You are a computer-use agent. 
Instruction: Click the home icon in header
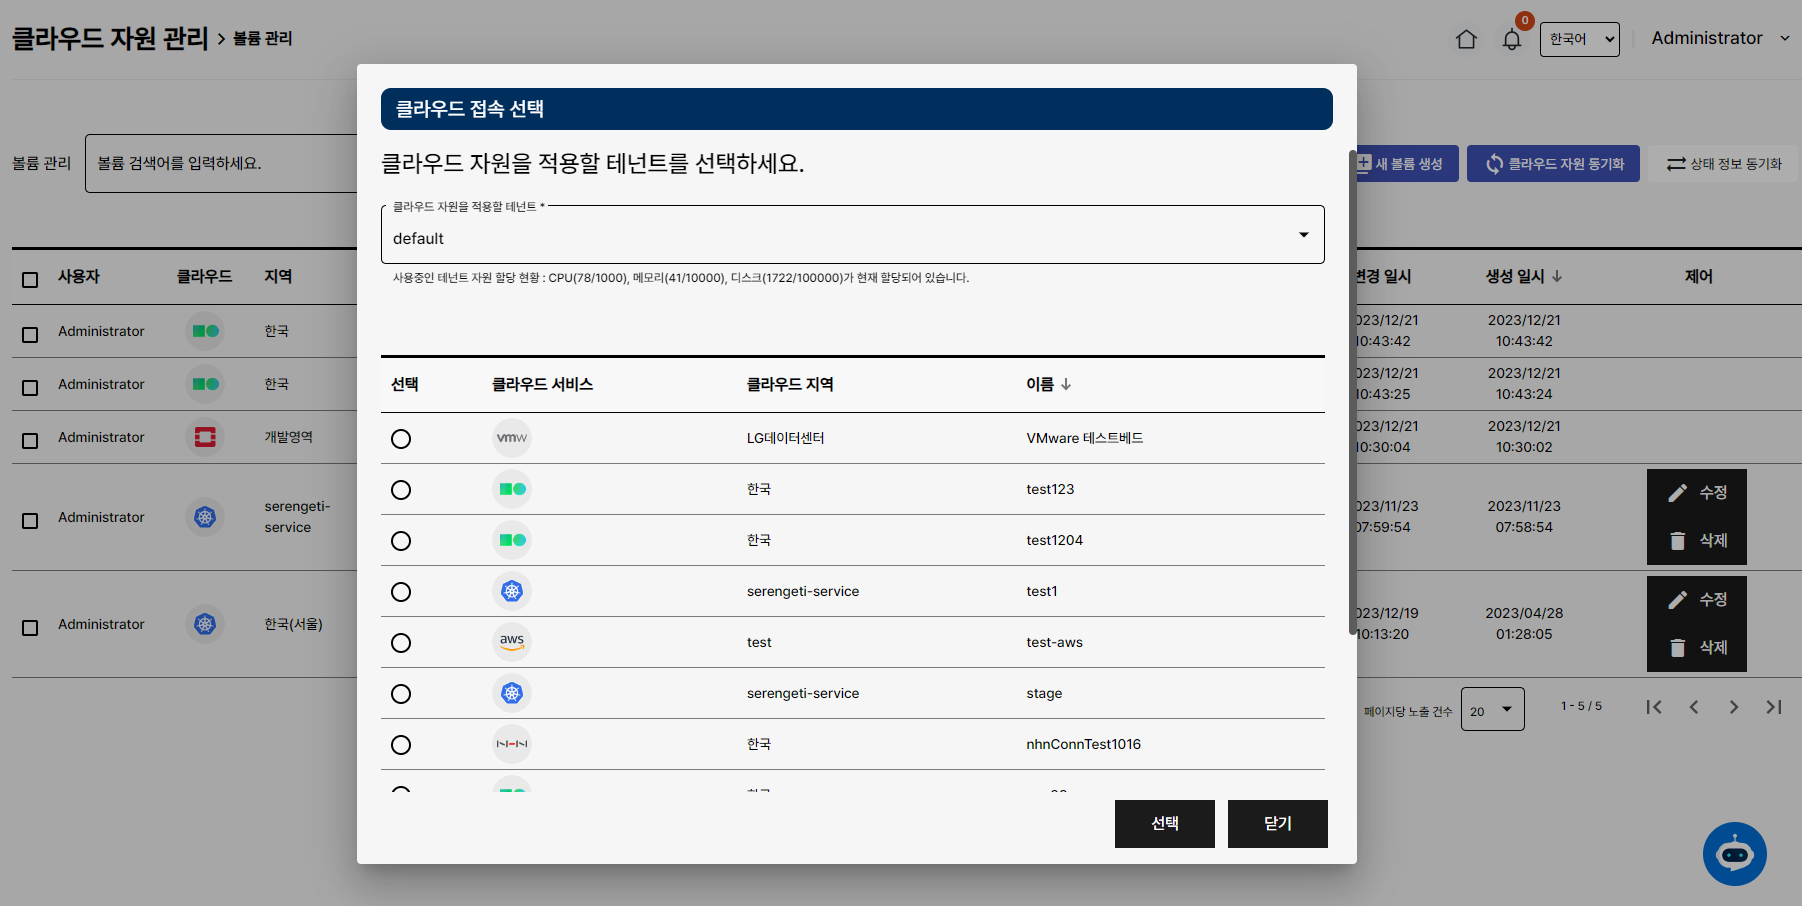(x=1466, y=39)
